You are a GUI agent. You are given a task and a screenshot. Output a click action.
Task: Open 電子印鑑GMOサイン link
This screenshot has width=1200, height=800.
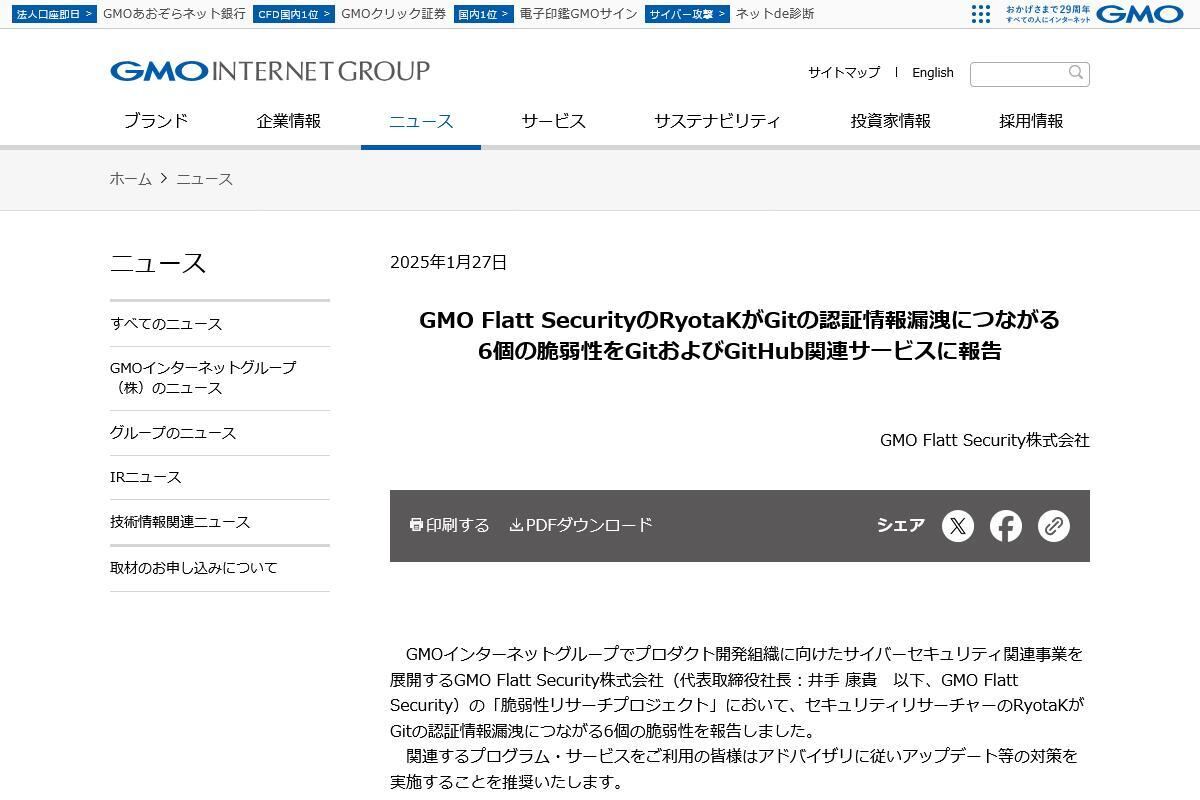(579, 14)
